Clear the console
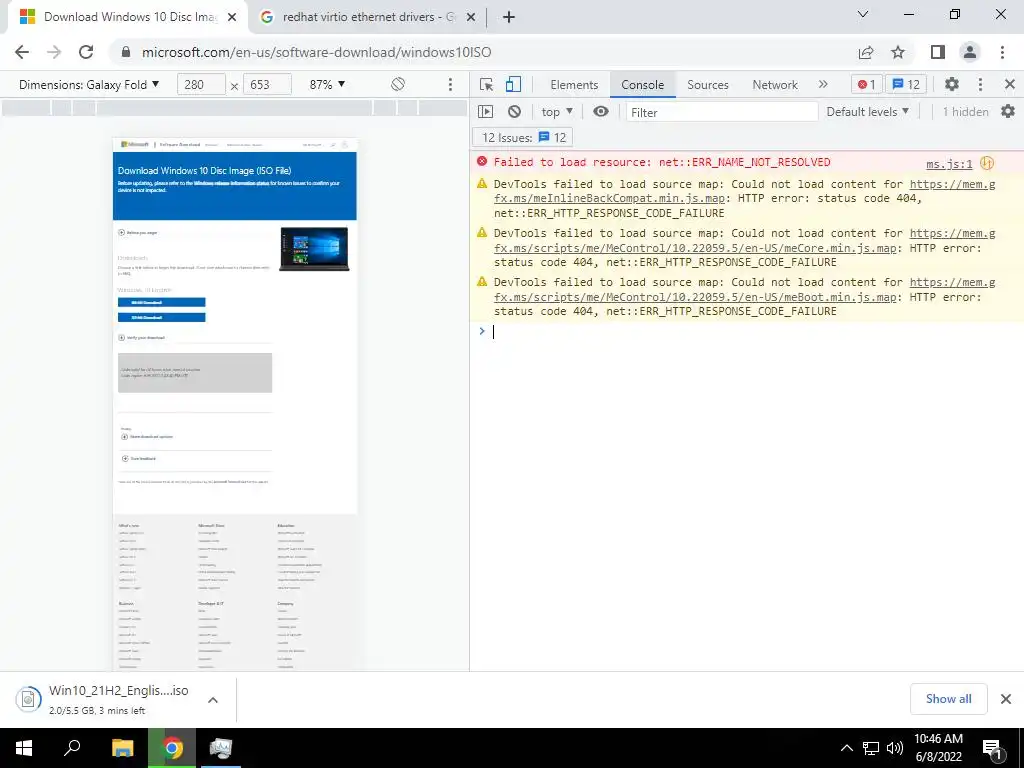1024x768 pixels. (x=515, y=112)
